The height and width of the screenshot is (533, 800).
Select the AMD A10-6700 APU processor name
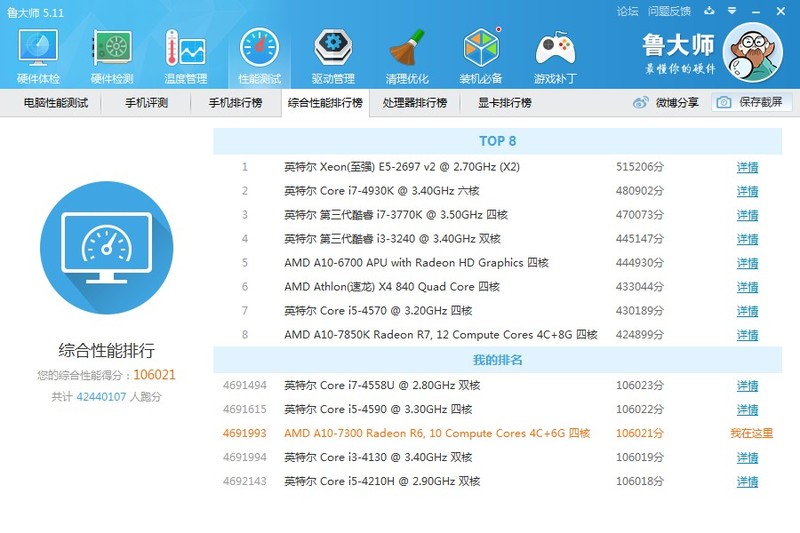point(416,263)
